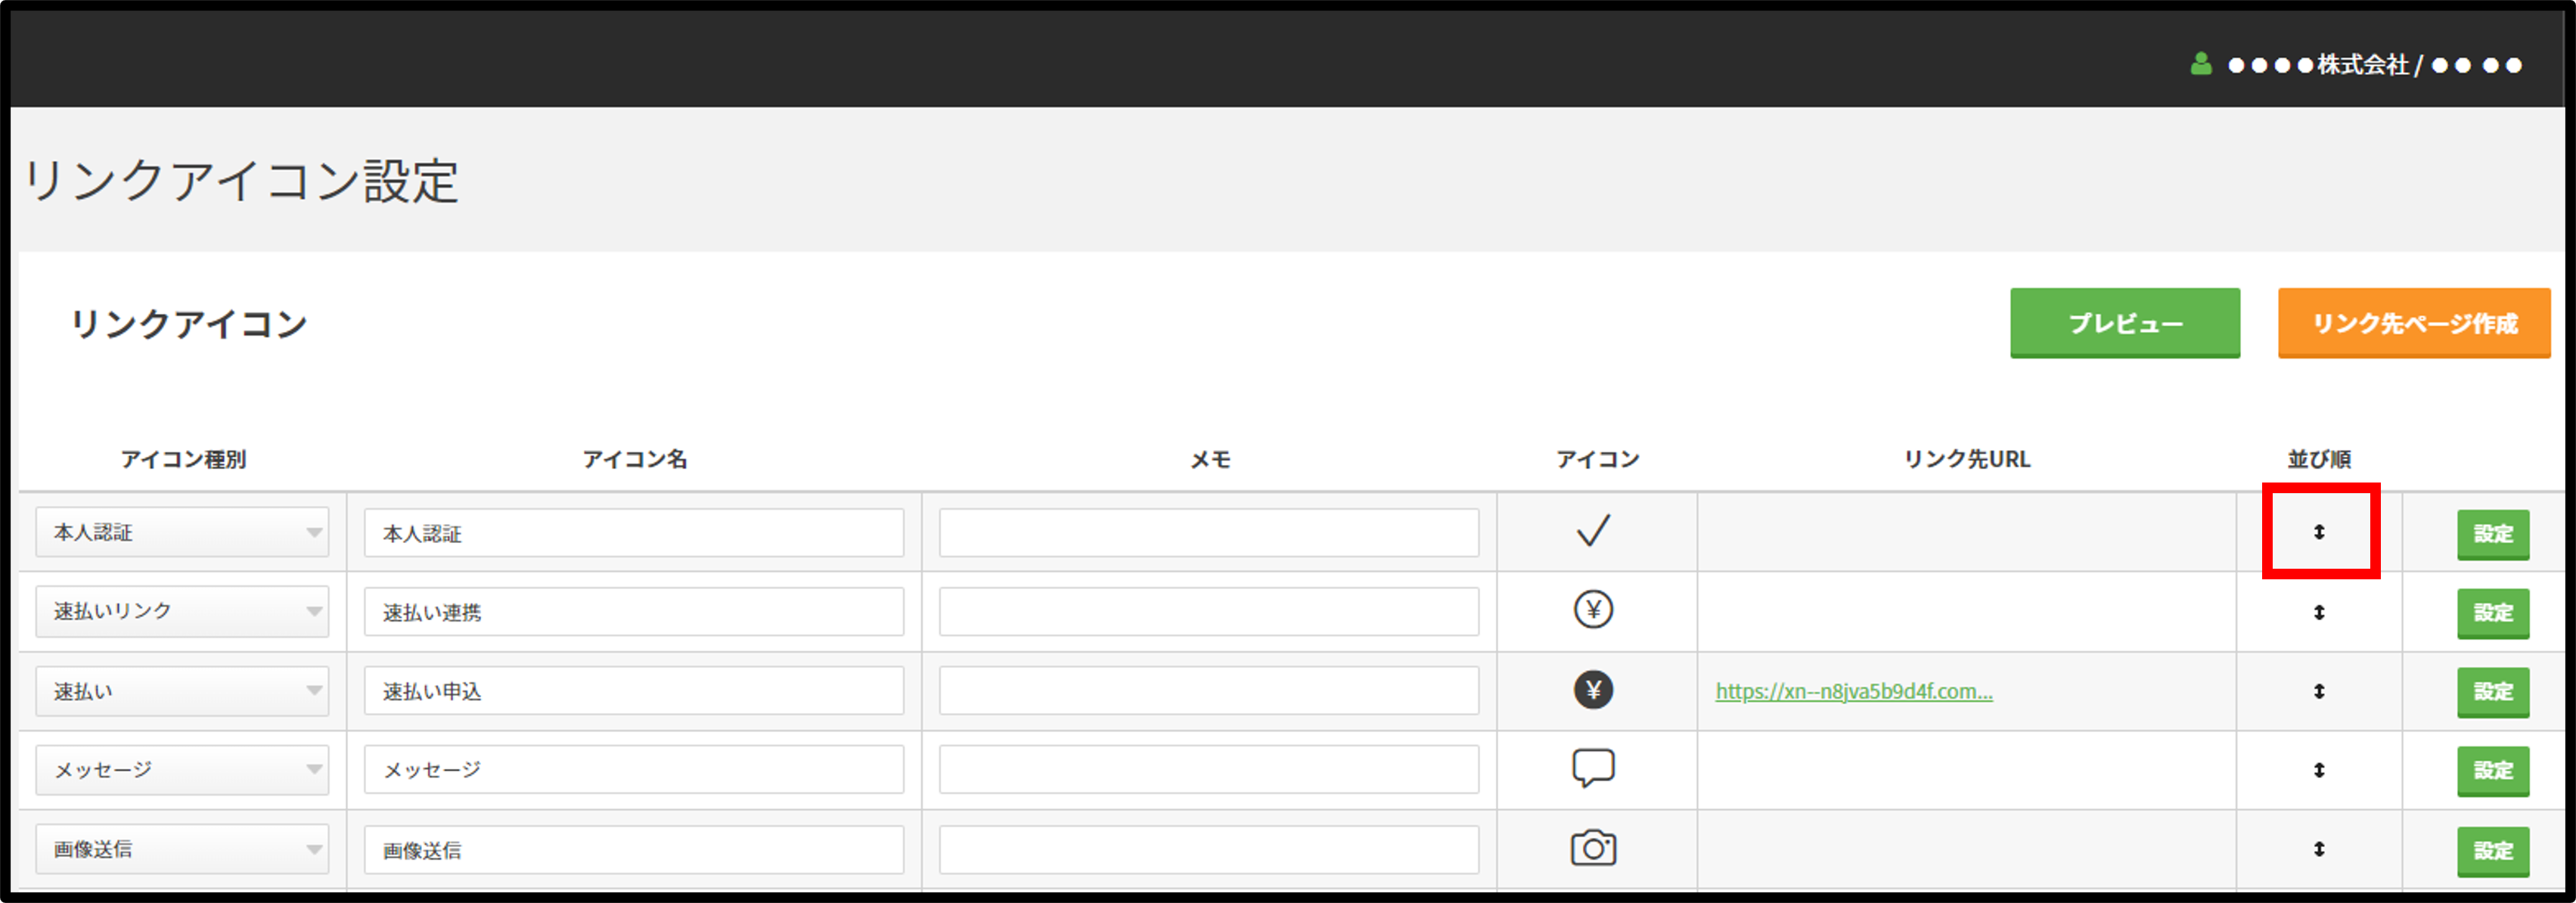Click the orange リンク先ページ作成 button

[2414, 322]
